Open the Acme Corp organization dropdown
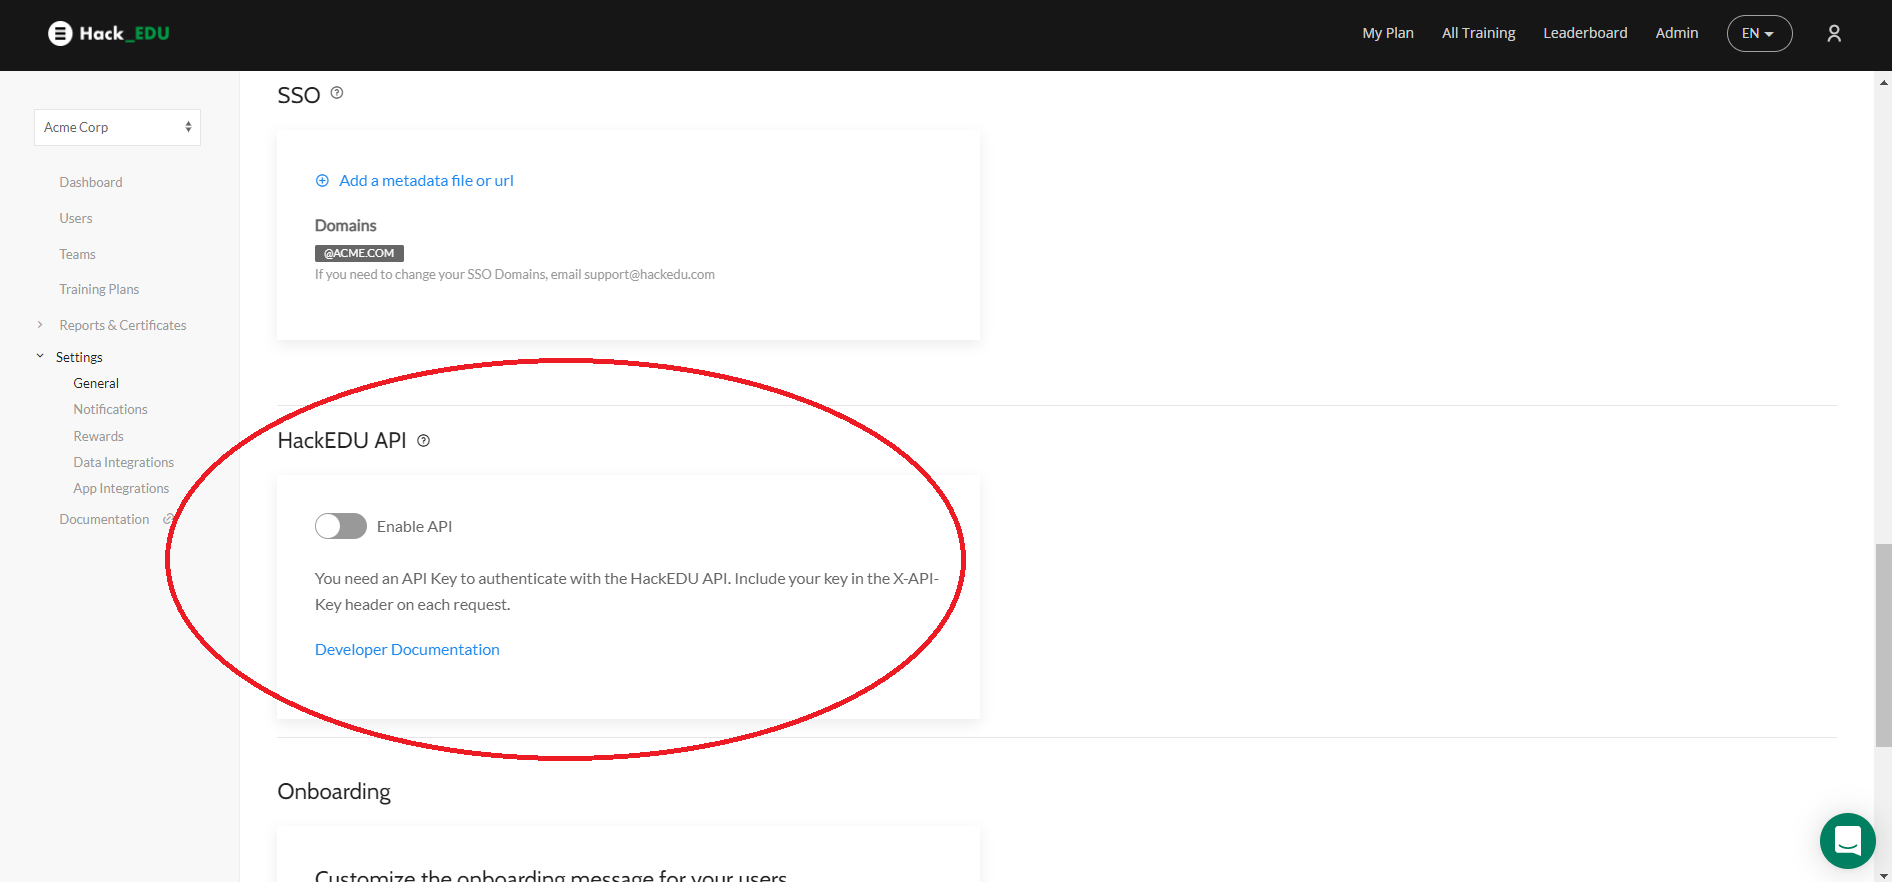Viewport: 1892px width, 882px height. point(117,127)
